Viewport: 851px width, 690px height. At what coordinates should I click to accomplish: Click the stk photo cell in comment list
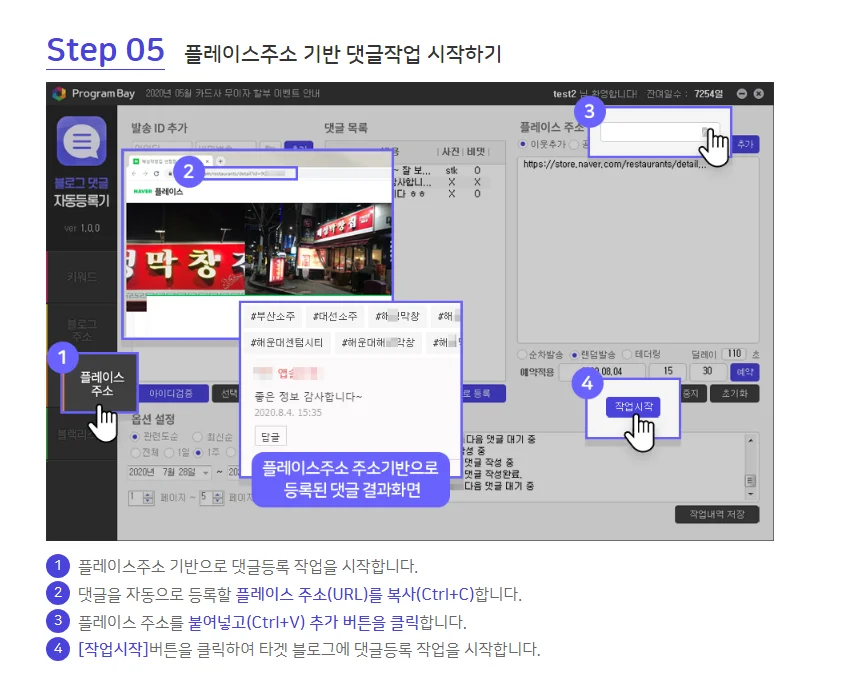click(452, 170)
